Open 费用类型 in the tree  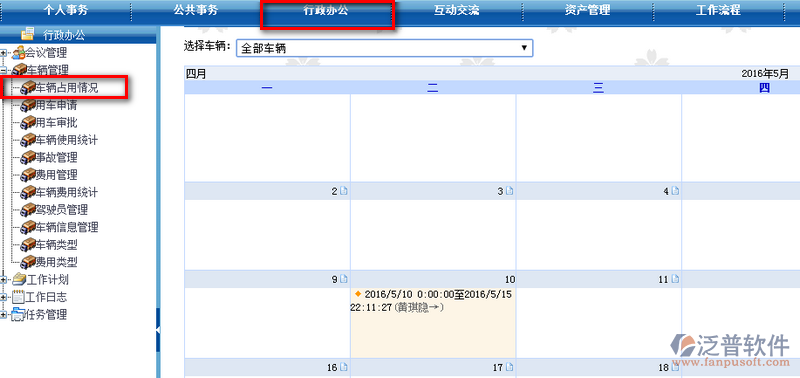point(56,262)
